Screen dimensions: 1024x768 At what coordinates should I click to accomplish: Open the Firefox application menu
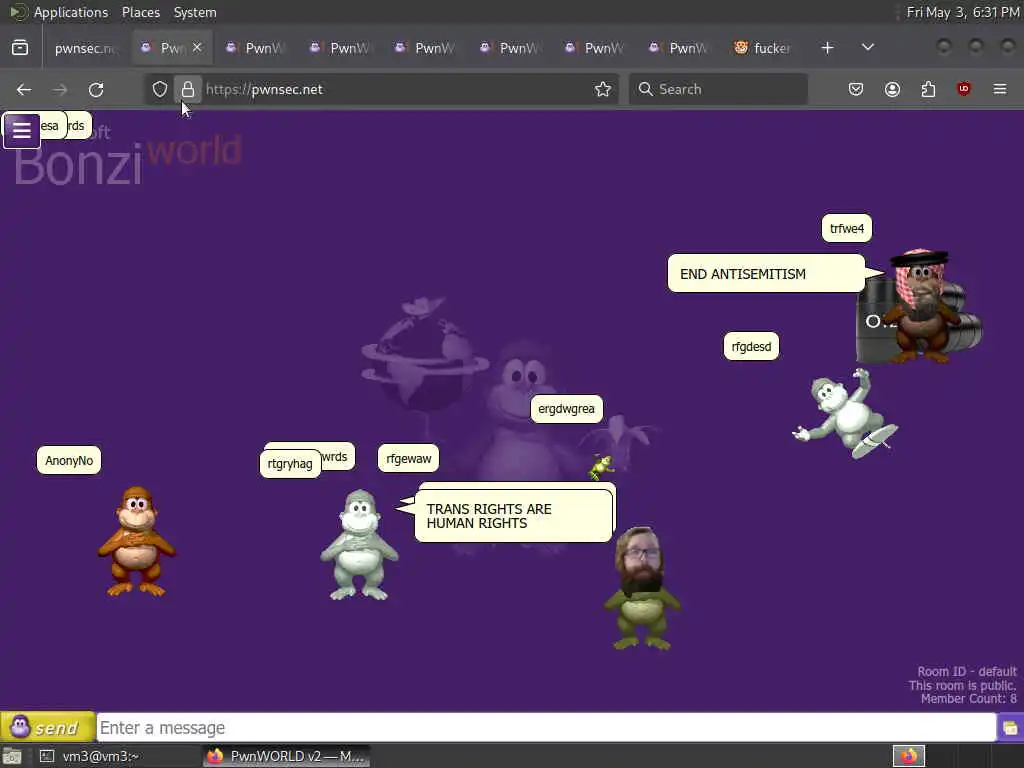(x=1000, y=89)
